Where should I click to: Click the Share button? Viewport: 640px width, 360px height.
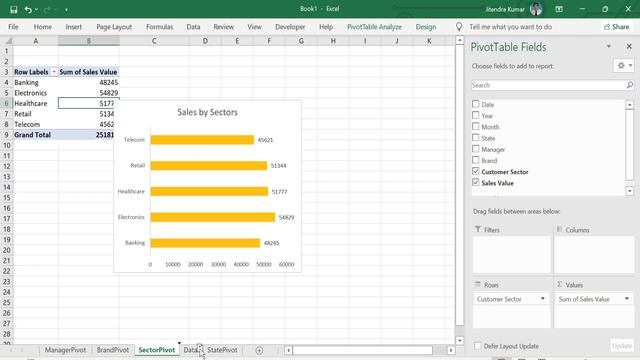point(616,27)
